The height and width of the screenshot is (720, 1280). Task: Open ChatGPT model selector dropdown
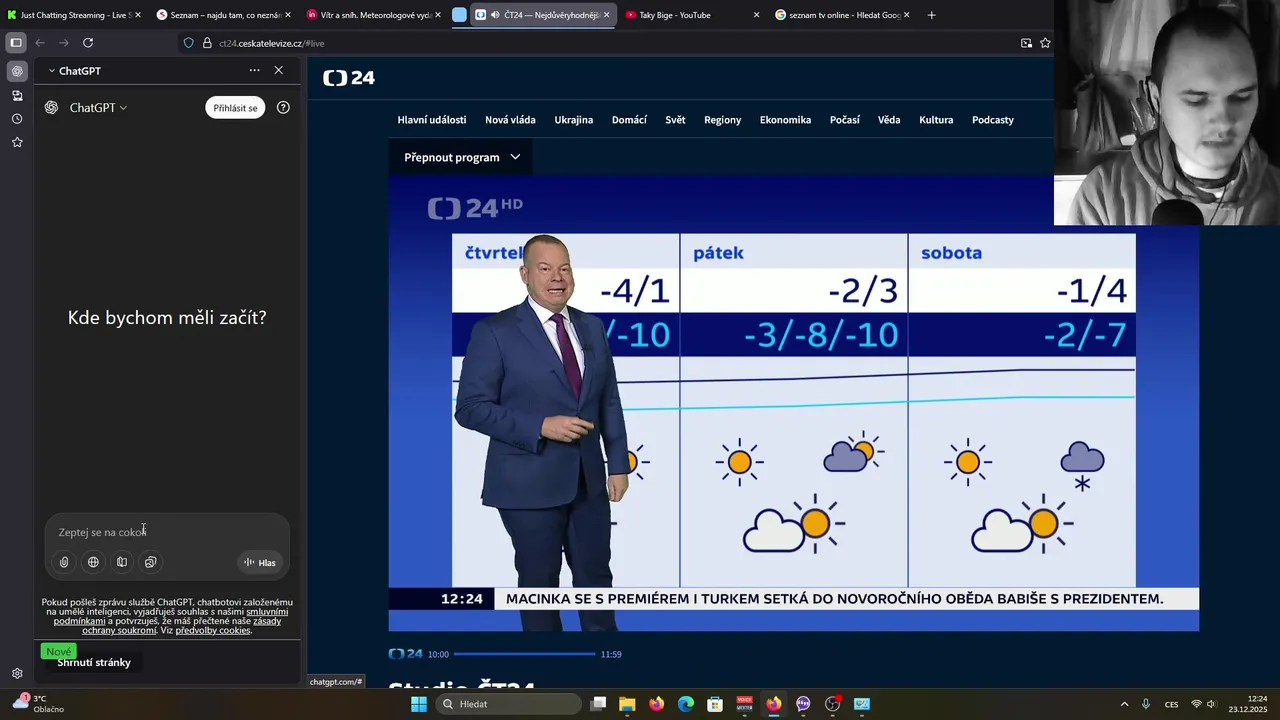[x=98, y=107]
